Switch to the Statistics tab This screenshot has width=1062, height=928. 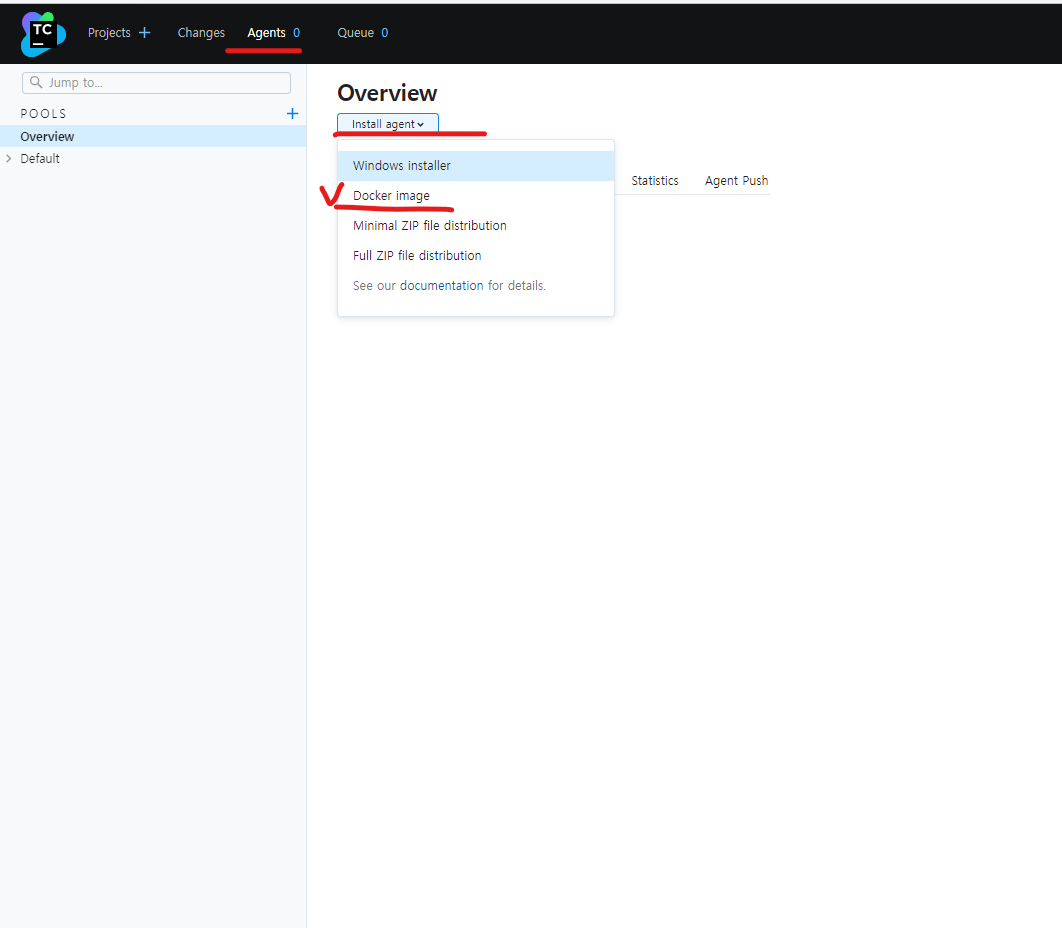[x=655, y=181]
